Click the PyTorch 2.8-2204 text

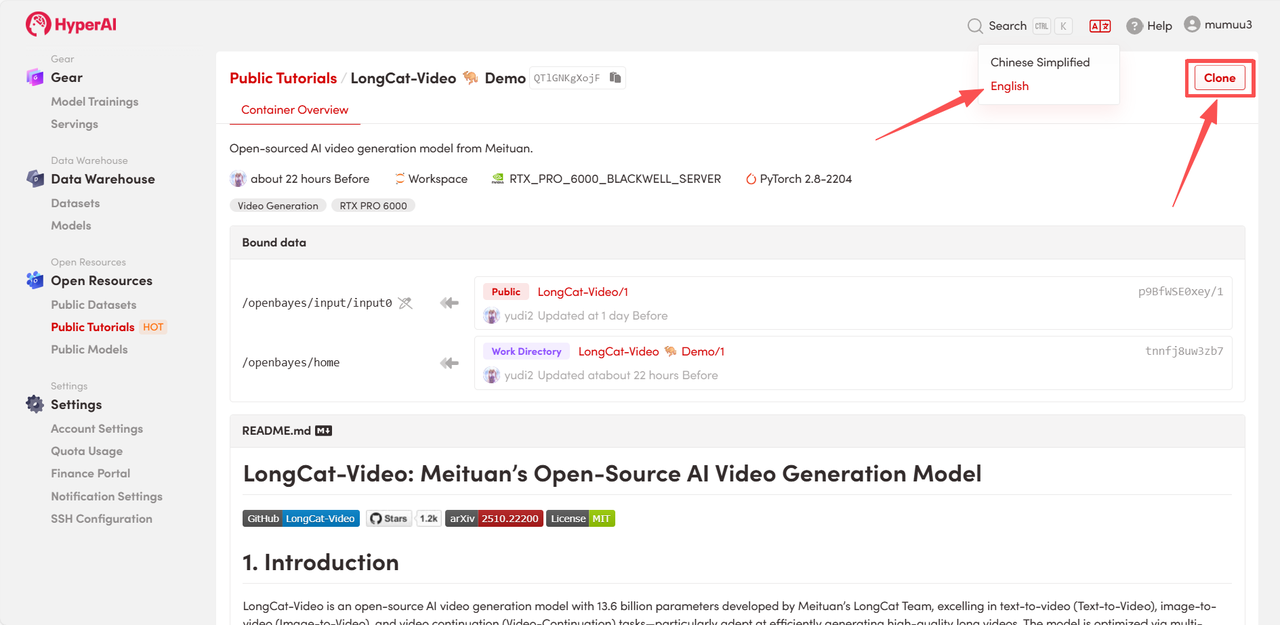click(806, 179)
